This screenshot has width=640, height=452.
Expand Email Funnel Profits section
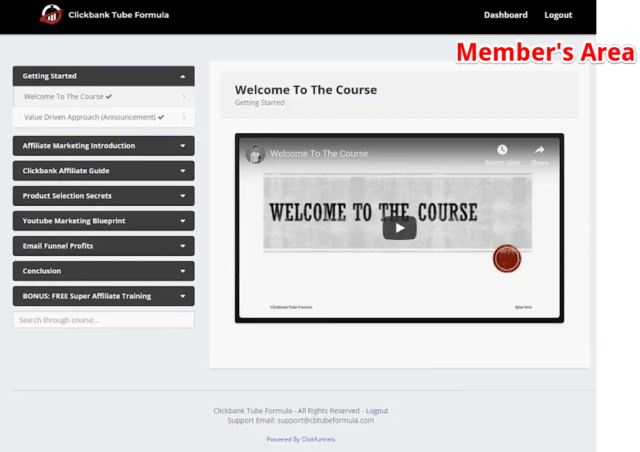[104, 246]
